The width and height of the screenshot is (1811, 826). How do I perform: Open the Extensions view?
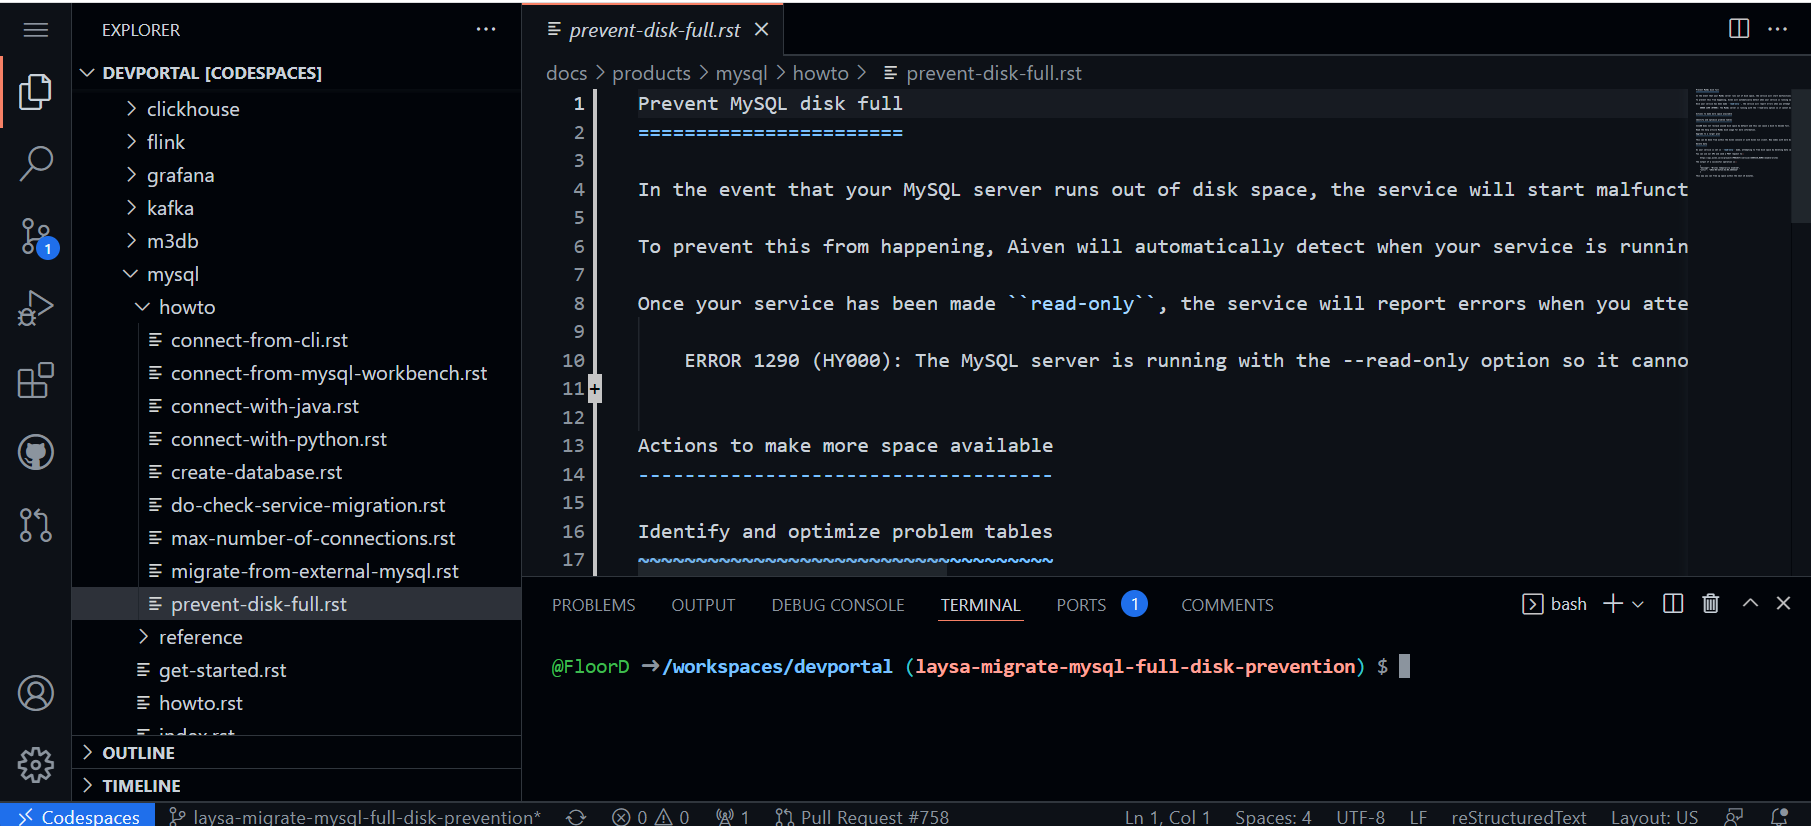[36, 380]
